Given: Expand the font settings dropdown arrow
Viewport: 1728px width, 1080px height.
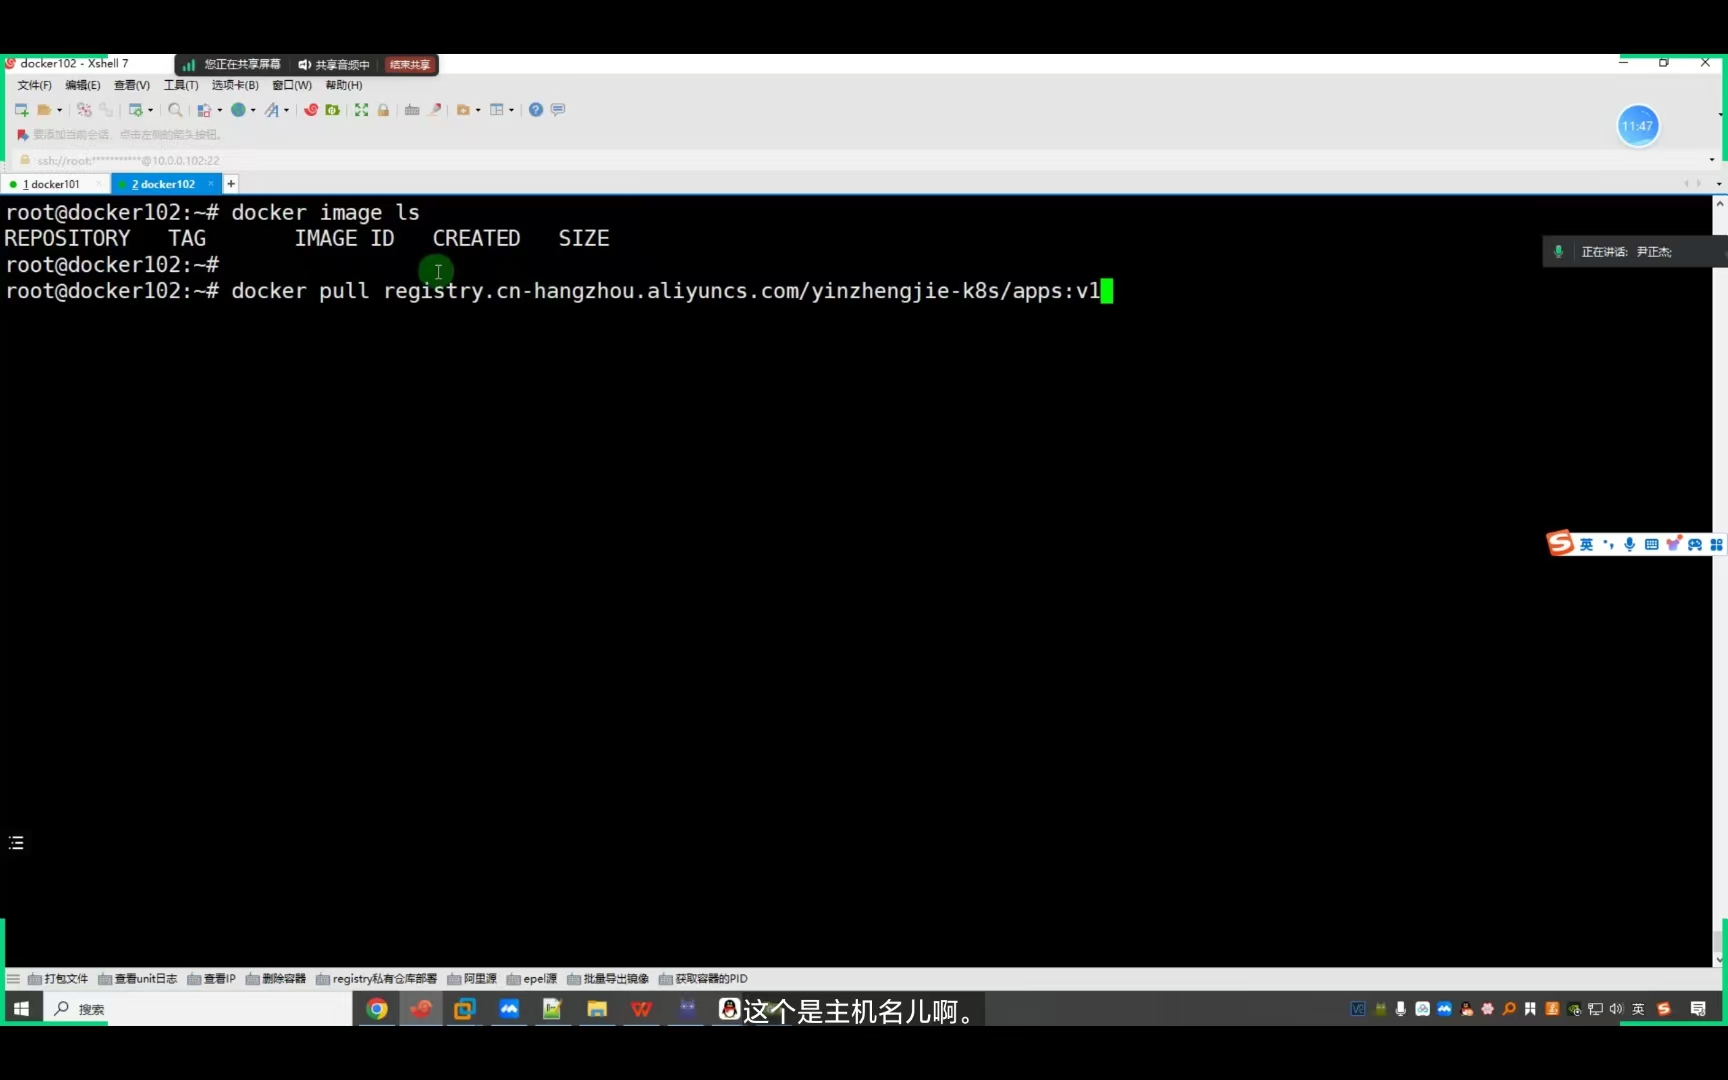Looking at the screenshot, I should tap(287, 110).
